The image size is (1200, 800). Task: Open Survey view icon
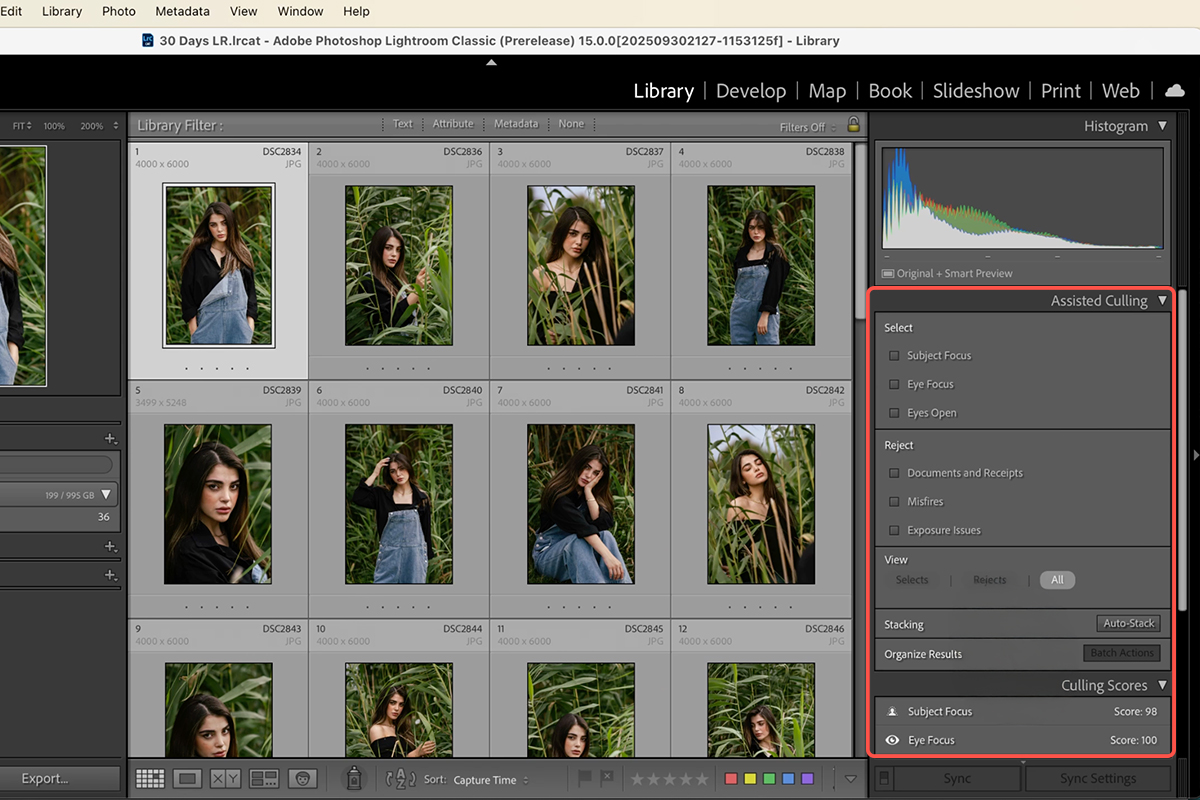[264, 778]
